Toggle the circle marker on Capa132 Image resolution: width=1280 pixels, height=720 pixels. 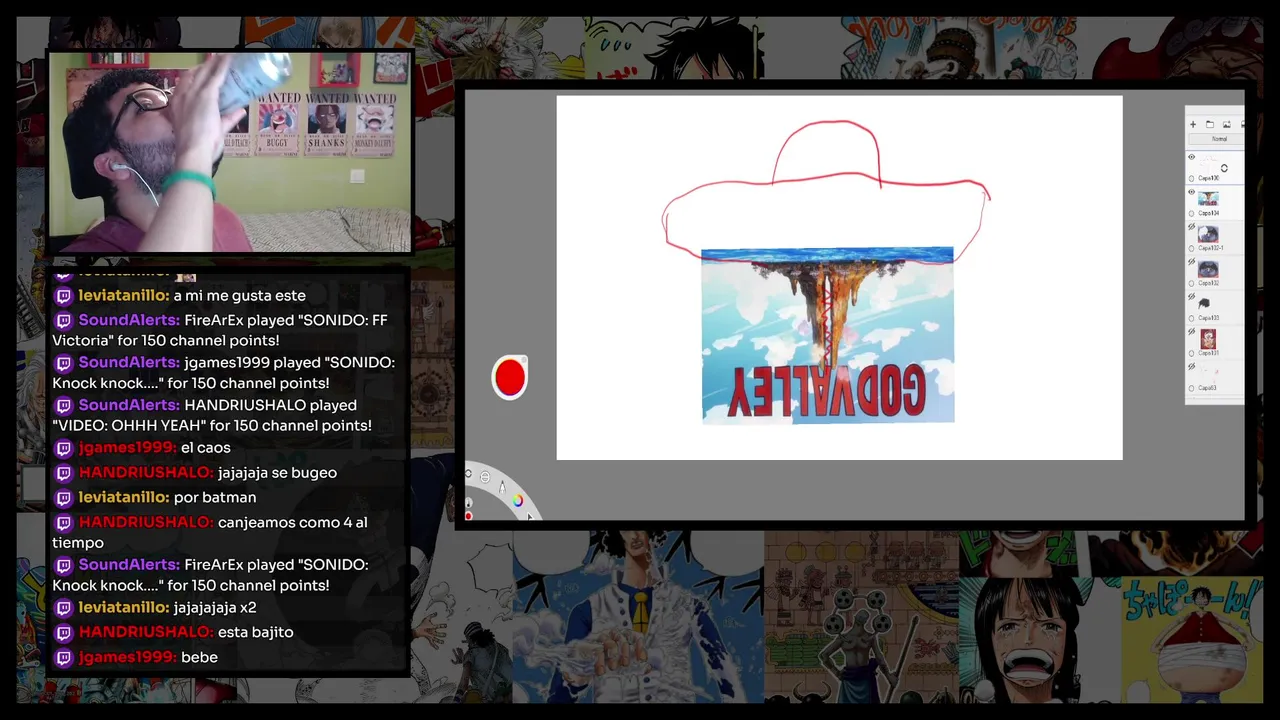click(x=1191, y=283)
